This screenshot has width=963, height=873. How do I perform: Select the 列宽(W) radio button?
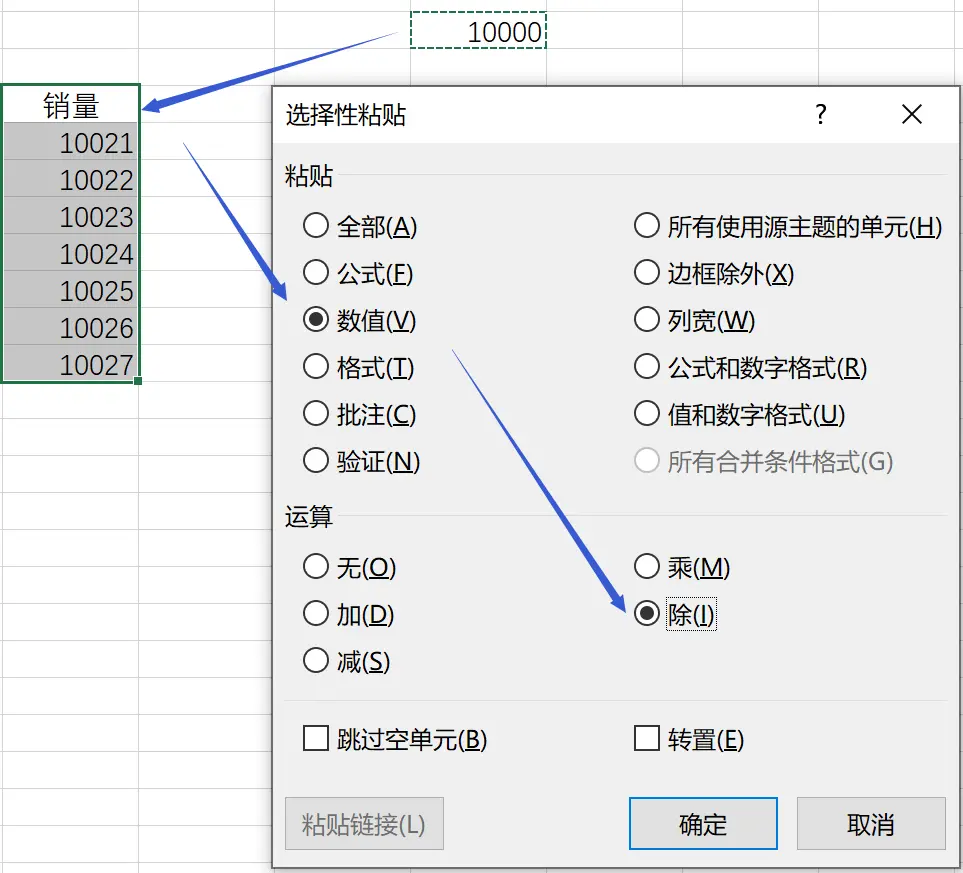[x=647, y=320]
